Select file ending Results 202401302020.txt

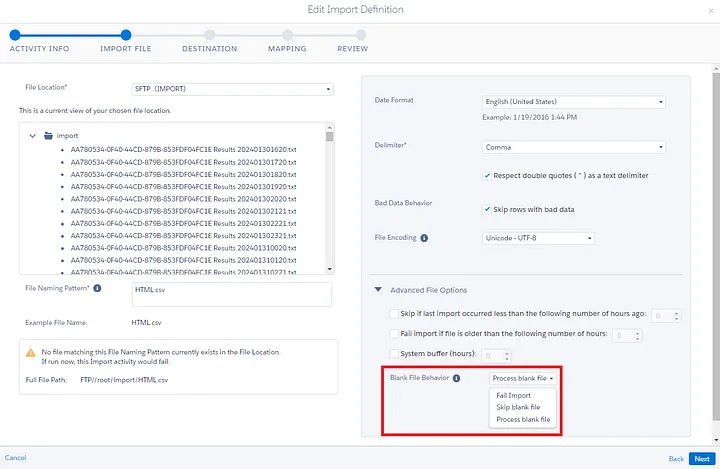183,199
